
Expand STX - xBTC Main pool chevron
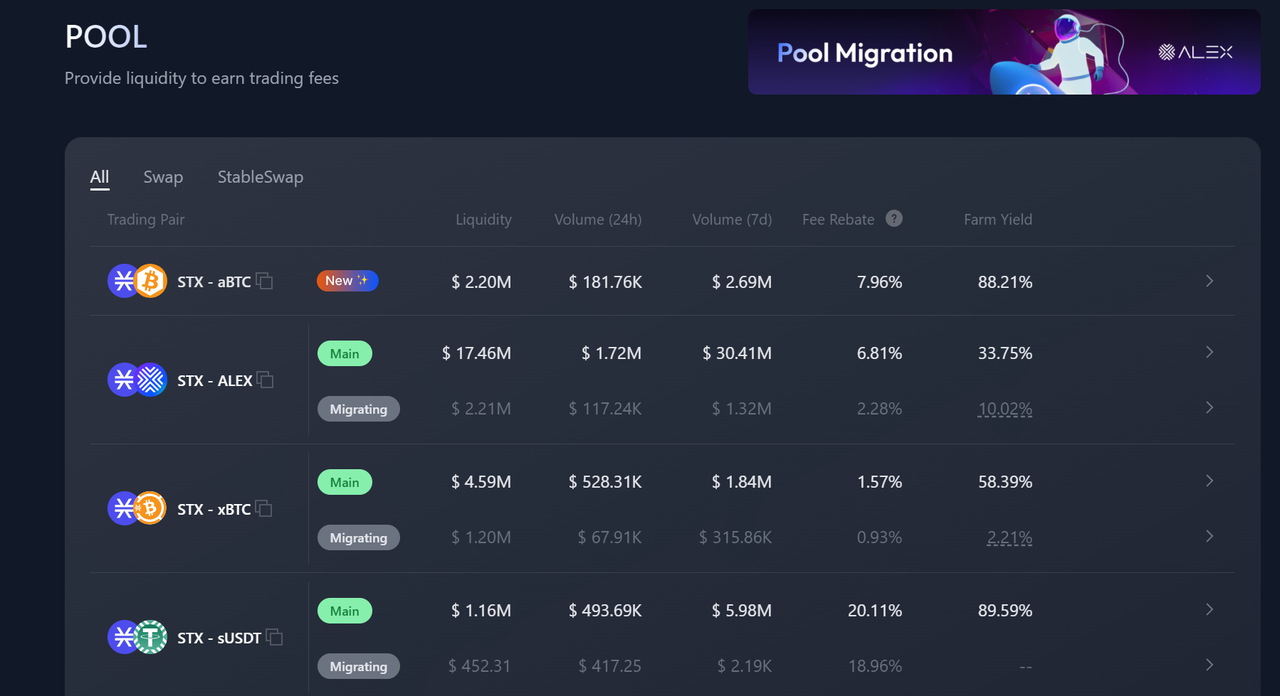[1209, 481]
